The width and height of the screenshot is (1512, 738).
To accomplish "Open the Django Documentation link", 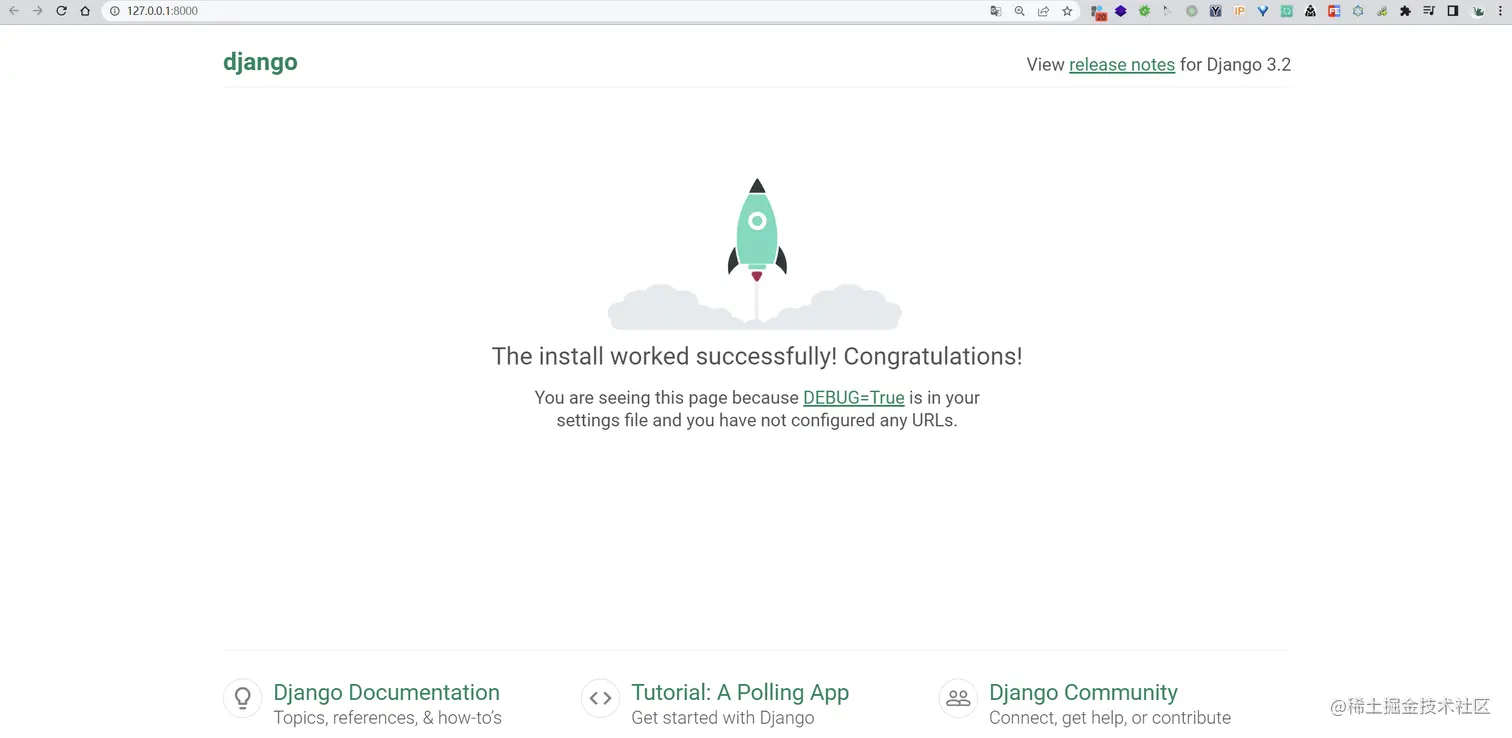I will (x=386, y=692).
